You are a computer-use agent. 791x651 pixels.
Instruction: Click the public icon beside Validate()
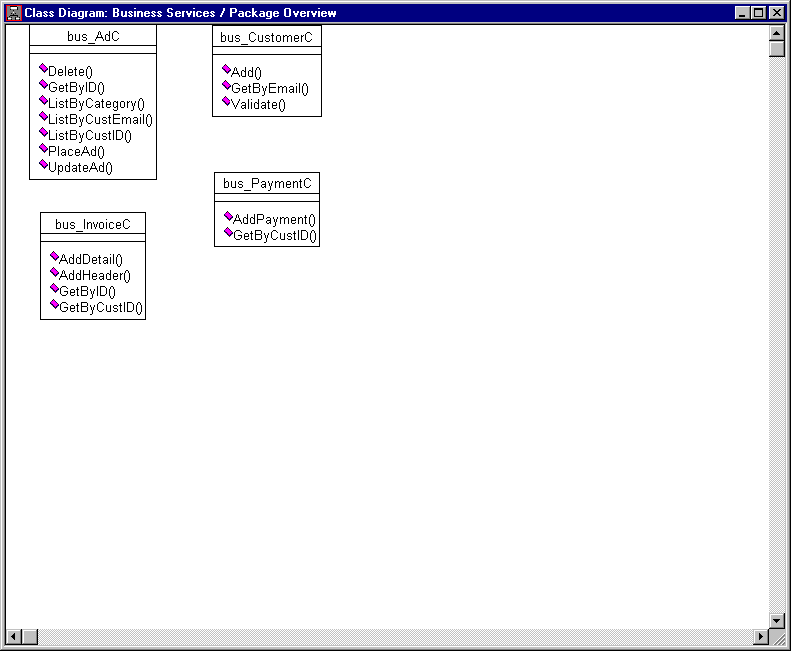click(x=227, y=101)
